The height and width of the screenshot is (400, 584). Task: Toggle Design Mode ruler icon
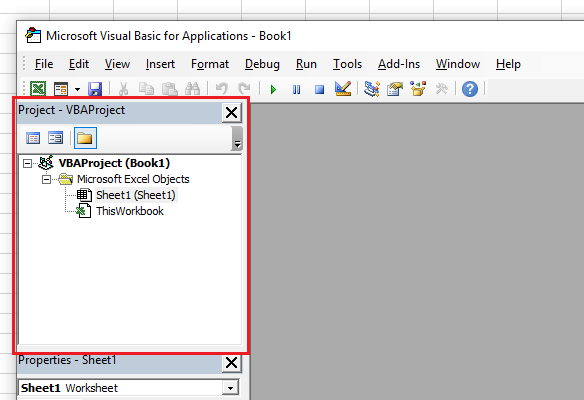pyautogui.click(x=343, y=89)
